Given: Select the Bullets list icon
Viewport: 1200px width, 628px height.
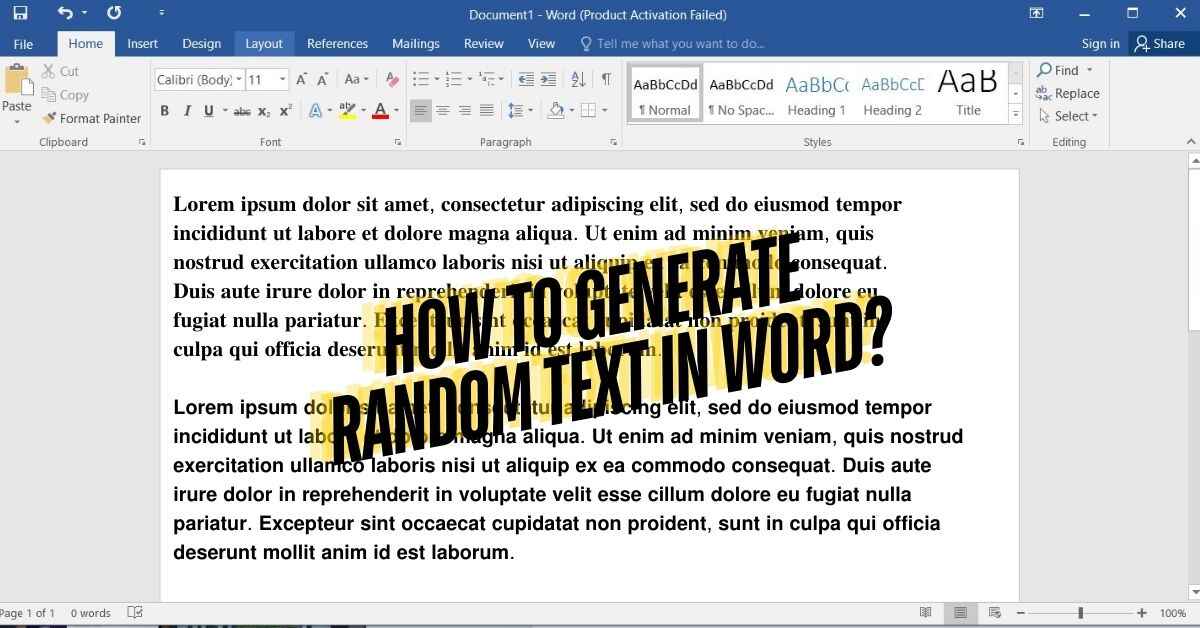Looking at the screenshot, I should point(420,79).
